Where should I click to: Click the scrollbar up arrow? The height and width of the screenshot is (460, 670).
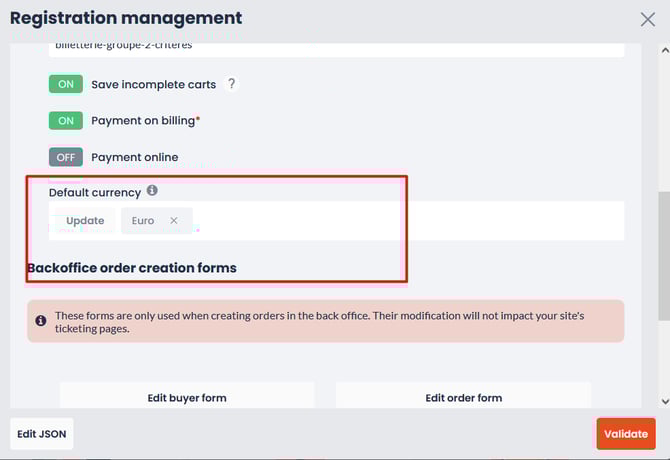(665, 50)
